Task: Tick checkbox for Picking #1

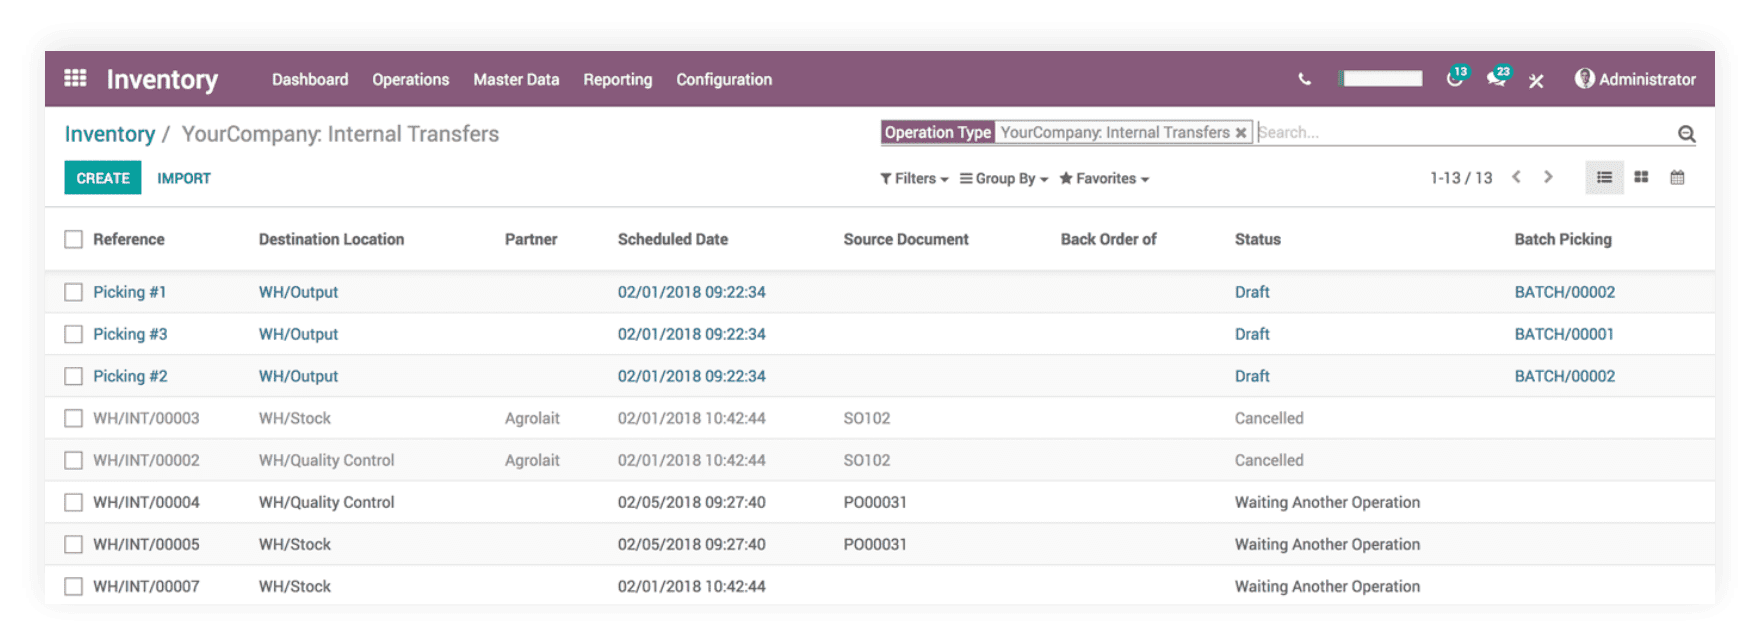Action: click(x=73, y=292)
